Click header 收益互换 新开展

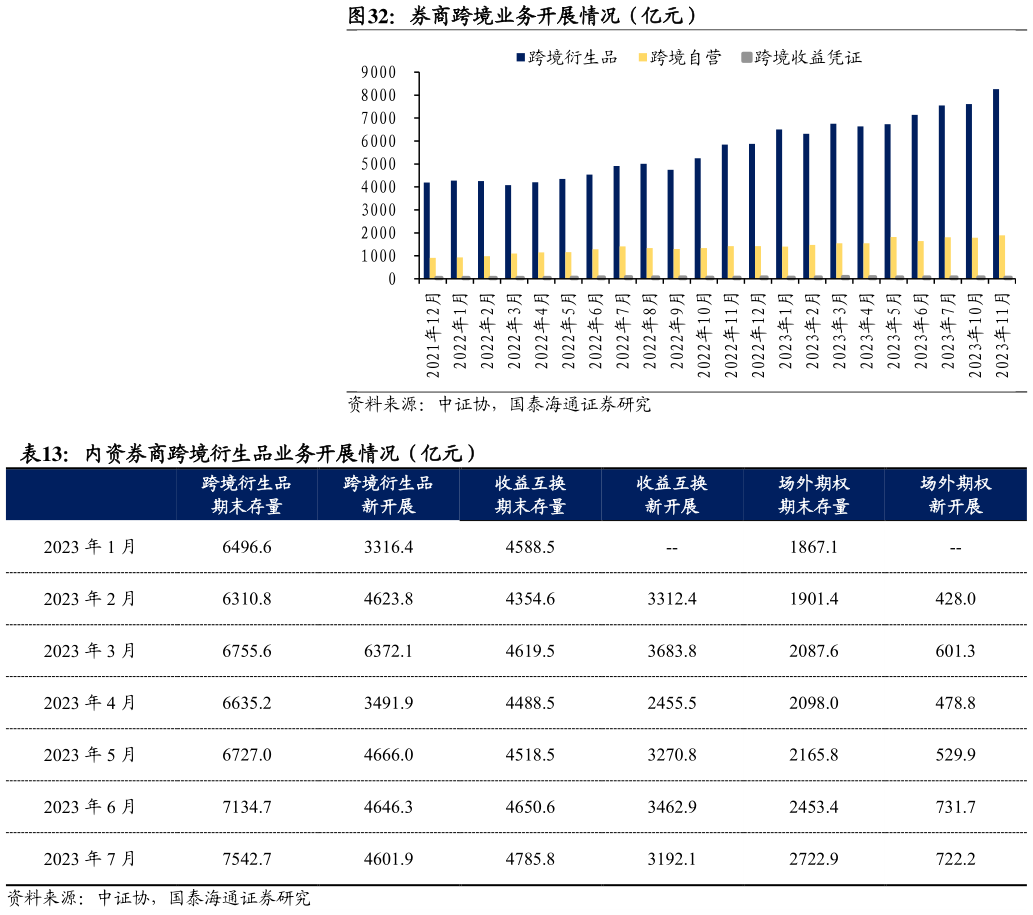coord(672,495)
